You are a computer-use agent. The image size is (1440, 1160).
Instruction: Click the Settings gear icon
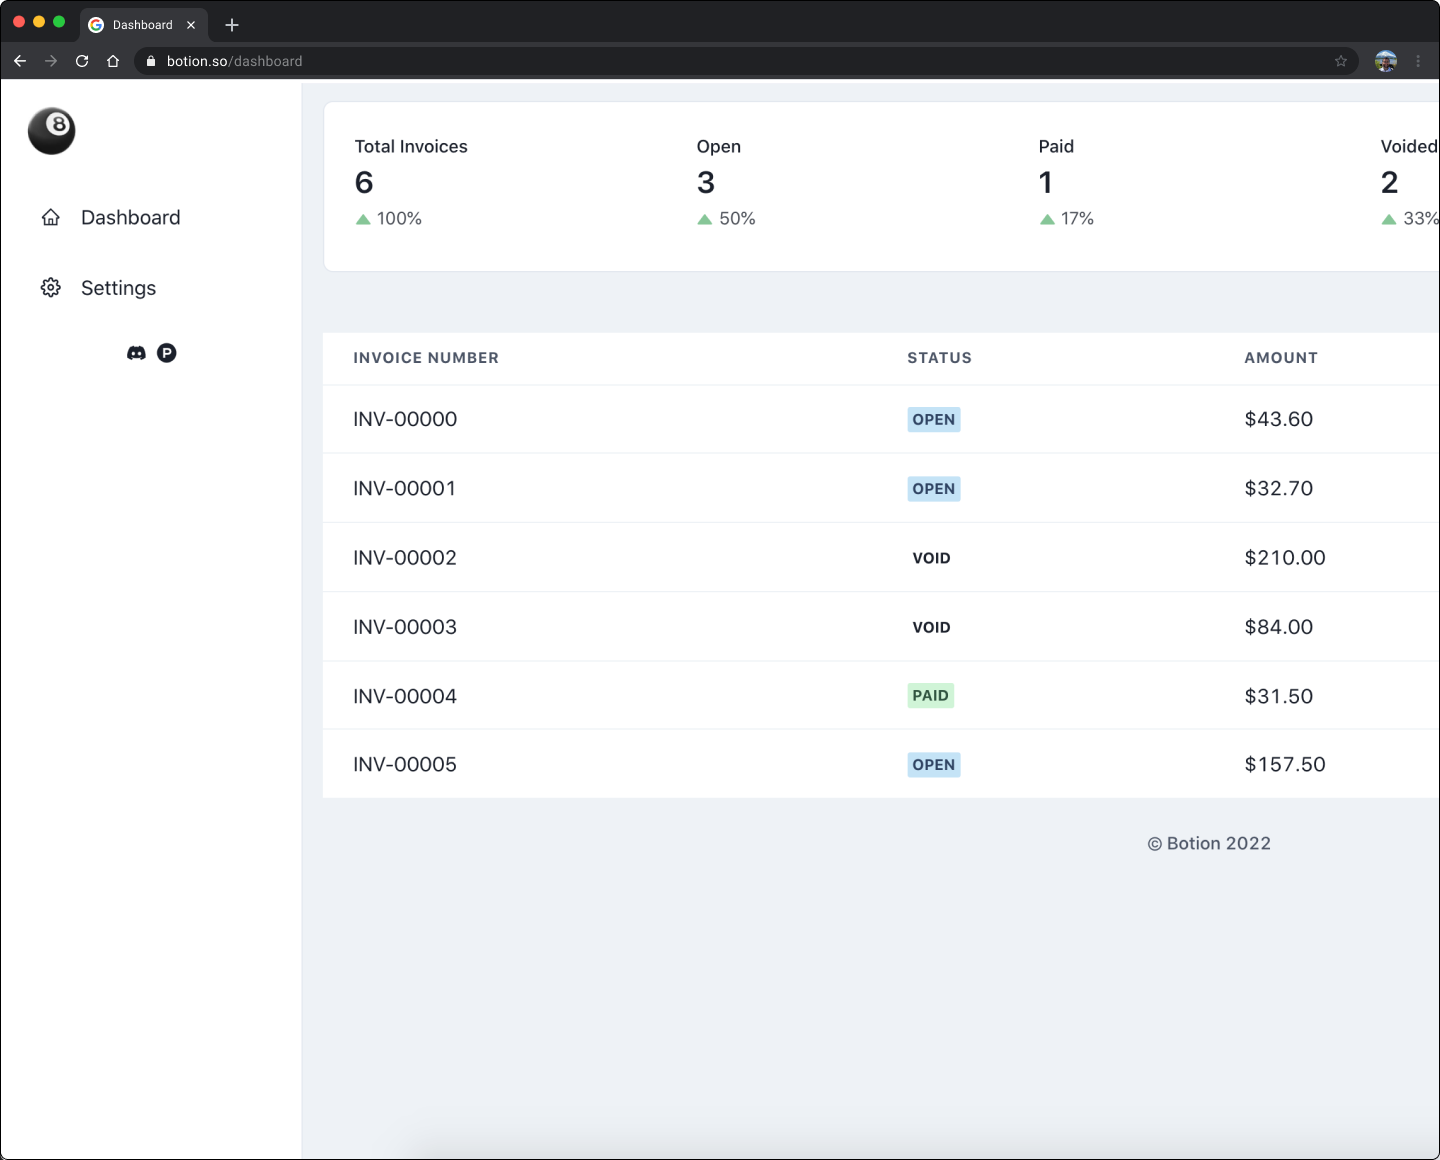click(51, 288)
